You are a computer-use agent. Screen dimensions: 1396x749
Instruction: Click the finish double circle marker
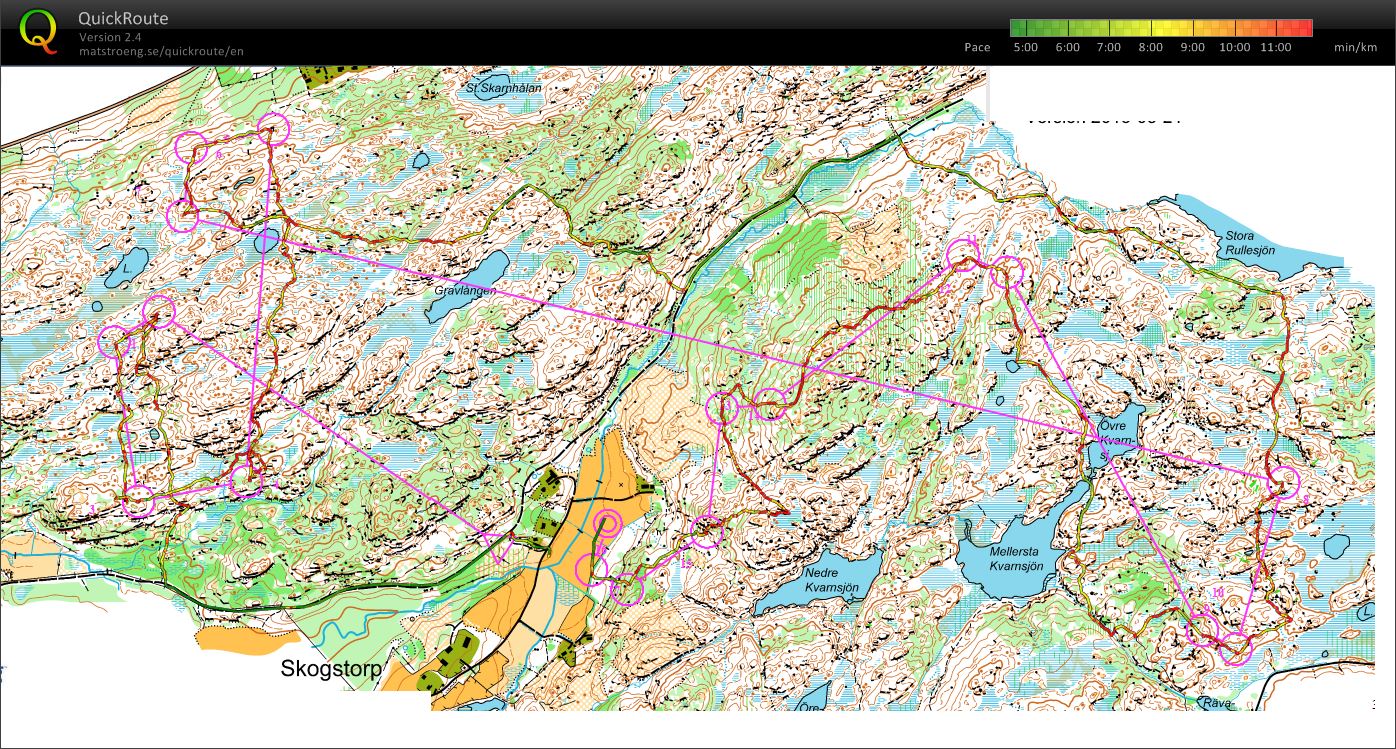pos(608,523)
